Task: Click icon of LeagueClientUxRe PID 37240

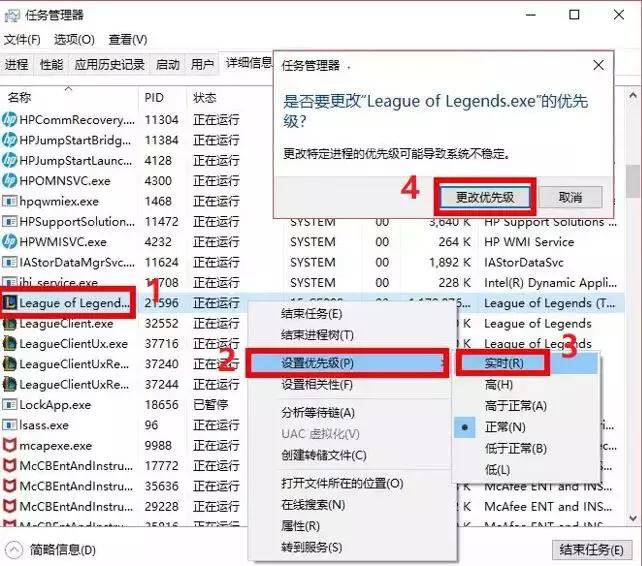Action: (x=9, y=364)
